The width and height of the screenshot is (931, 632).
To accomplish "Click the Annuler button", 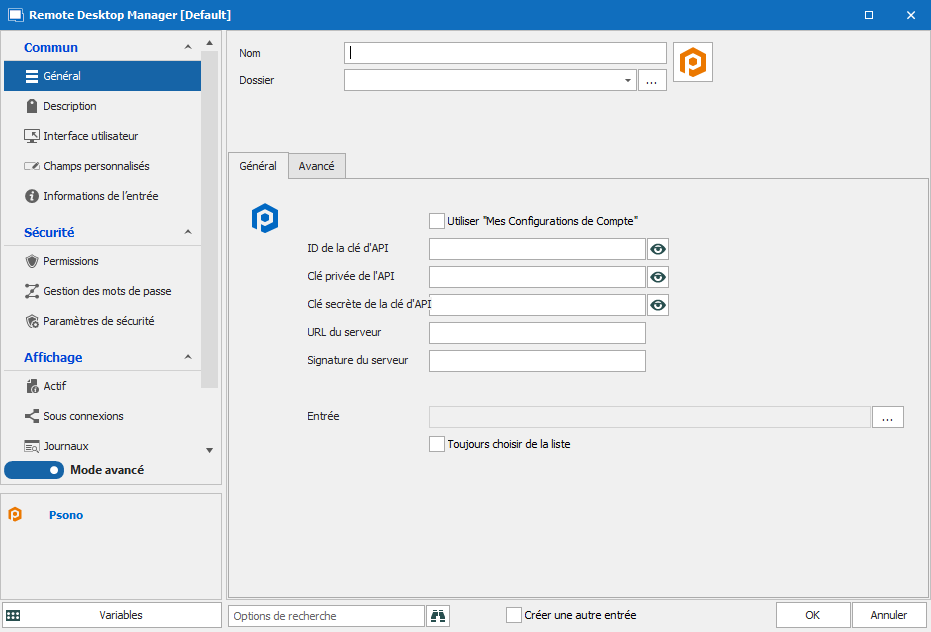I will tap(888, 615).
